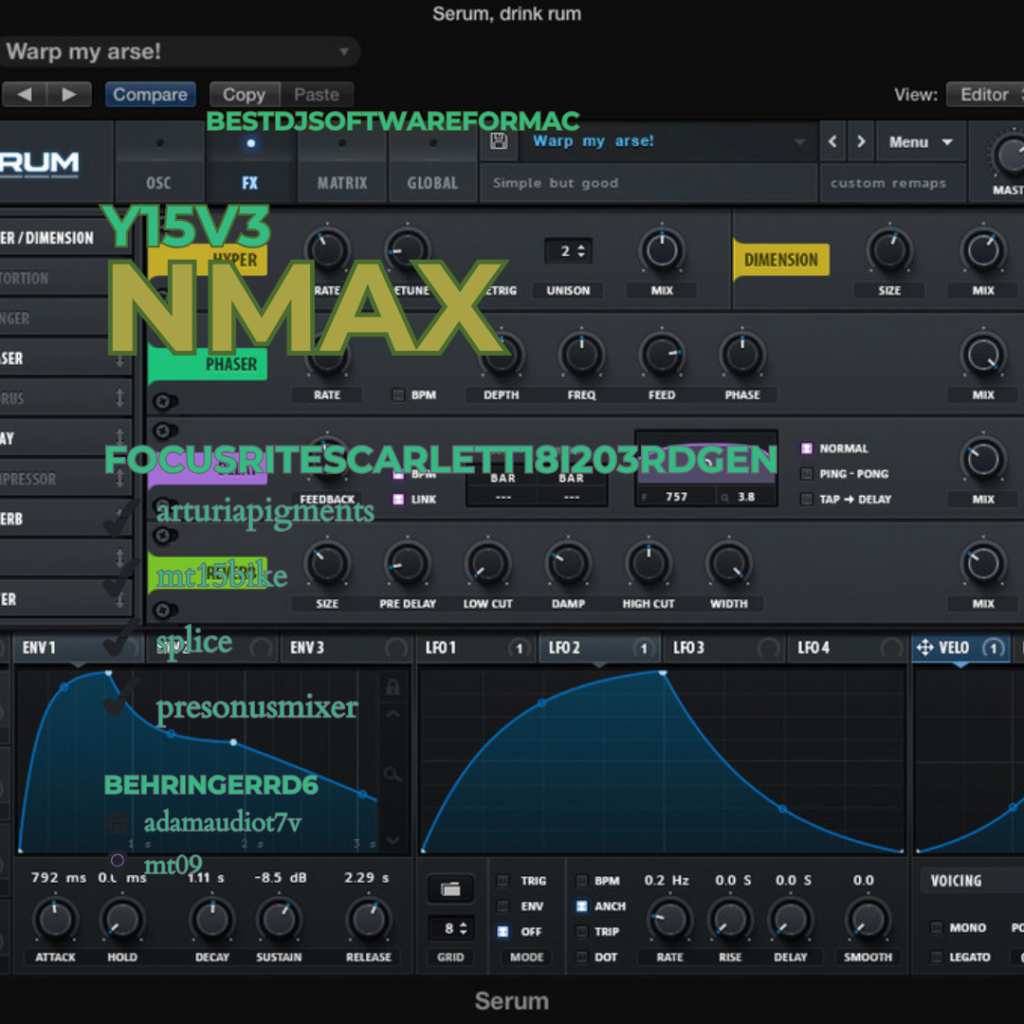Toggle the Reverb effect power icon
This screenshot has width=1024, height=1024.
(165, 610)
